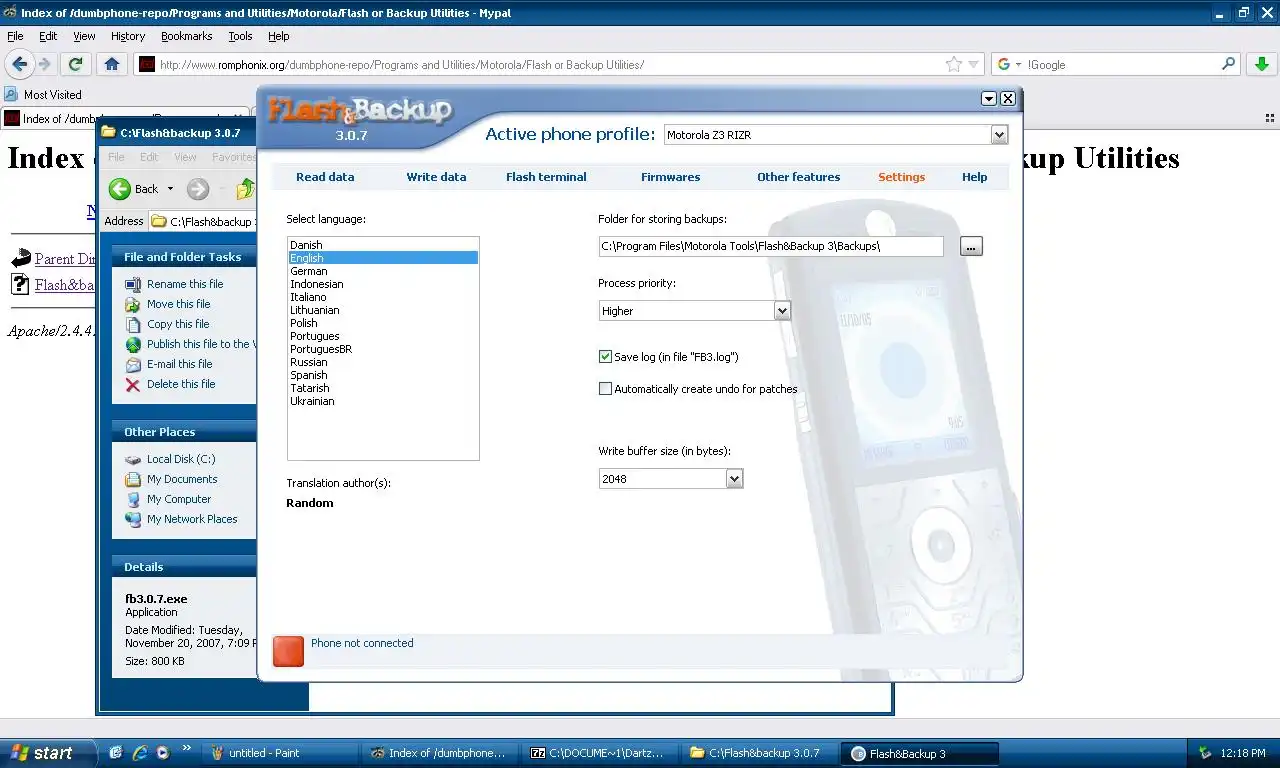The image size is (1280, 768).
Task: Click the E-mail this file icon
Action: (133, 364)
